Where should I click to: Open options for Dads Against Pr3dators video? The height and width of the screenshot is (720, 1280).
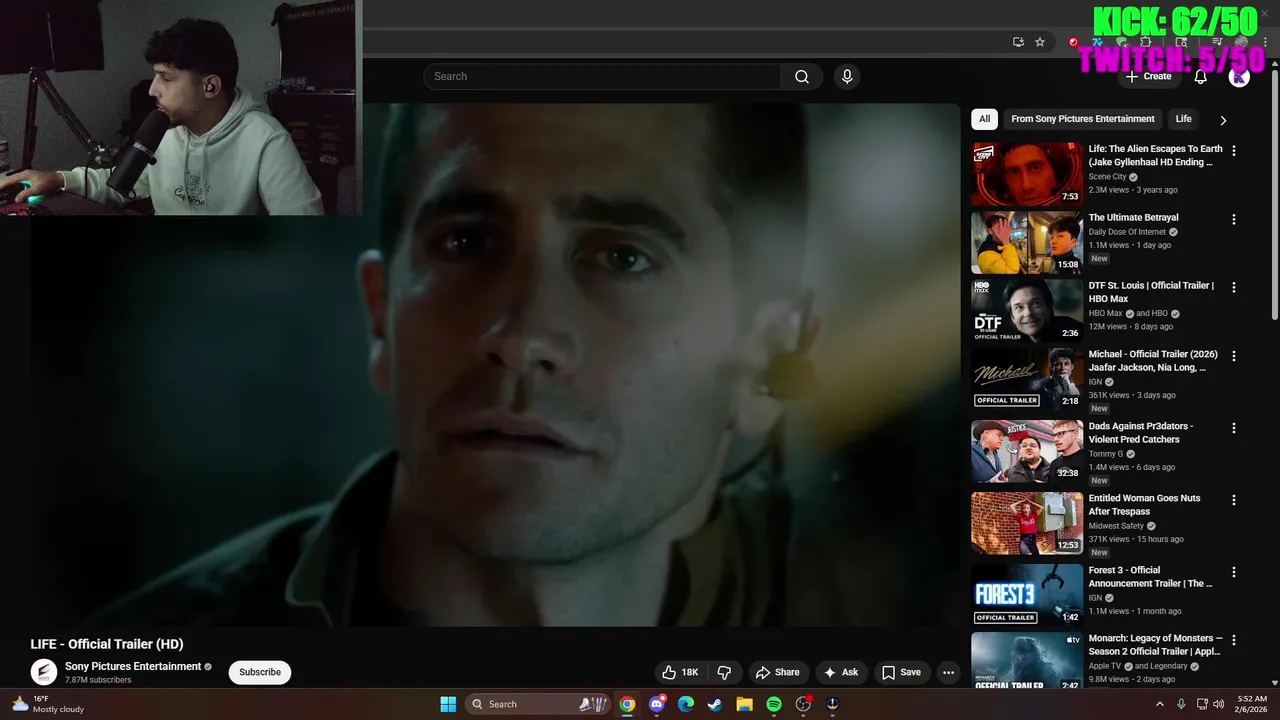click(x=1234, y=428)
